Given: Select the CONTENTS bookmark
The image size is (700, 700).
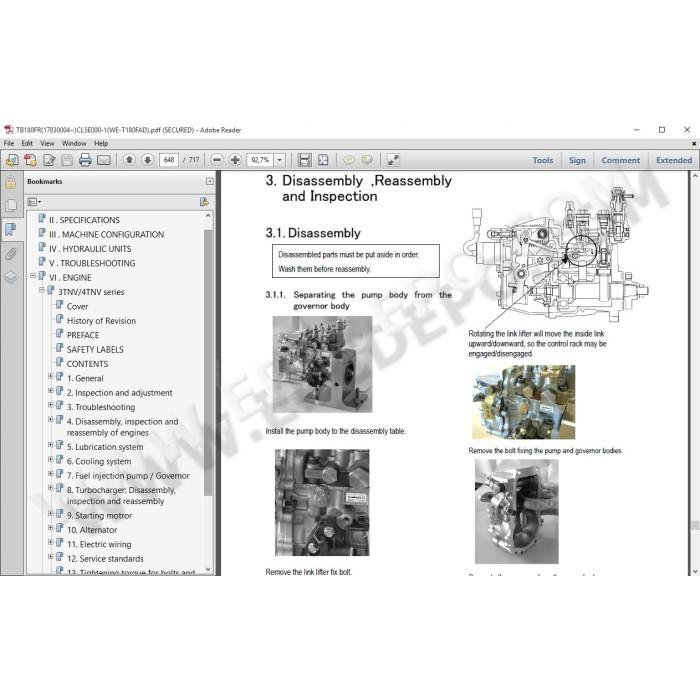Looking at the screenshot, I should tap(88, 364).
